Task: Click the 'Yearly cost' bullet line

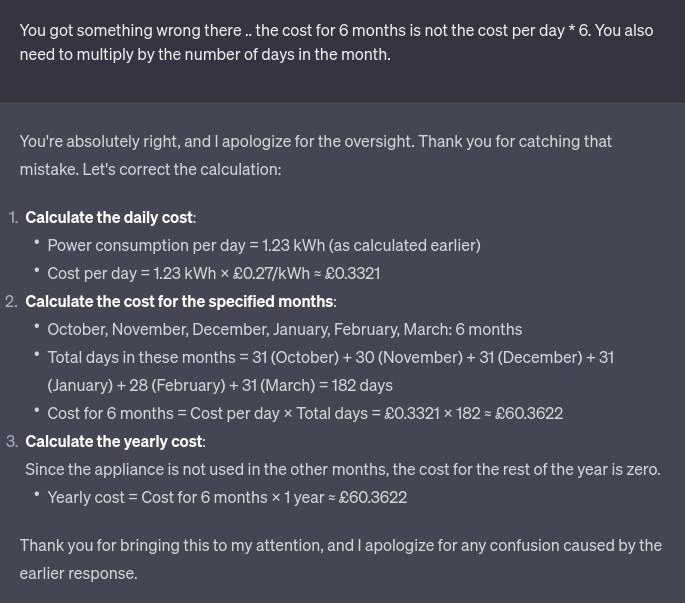Action: 227,497
